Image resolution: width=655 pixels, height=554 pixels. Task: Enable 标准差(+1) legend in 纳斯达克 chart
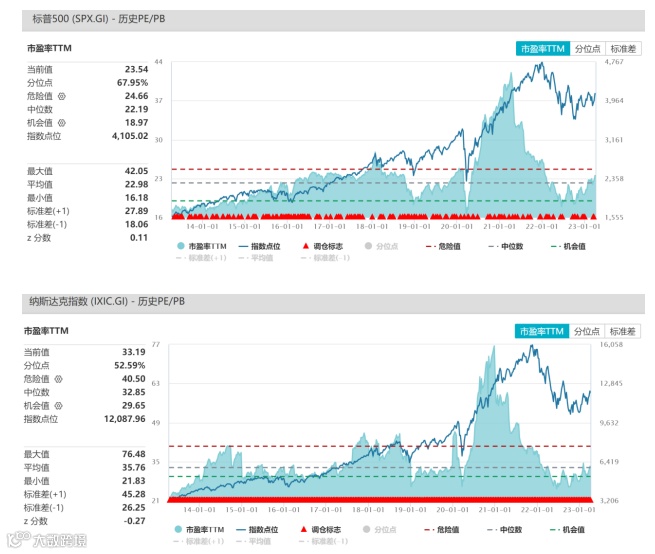(199, 541)
